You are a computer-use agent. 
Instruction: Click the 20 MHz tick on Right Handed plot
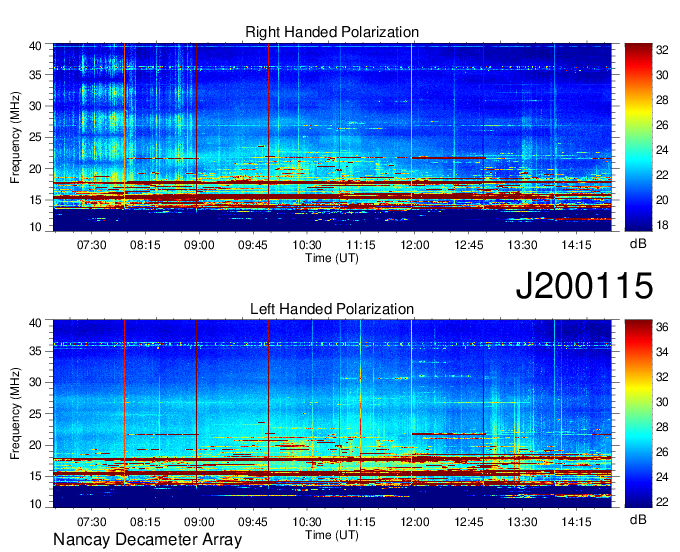pyautogui.click(x=35, y=169)
